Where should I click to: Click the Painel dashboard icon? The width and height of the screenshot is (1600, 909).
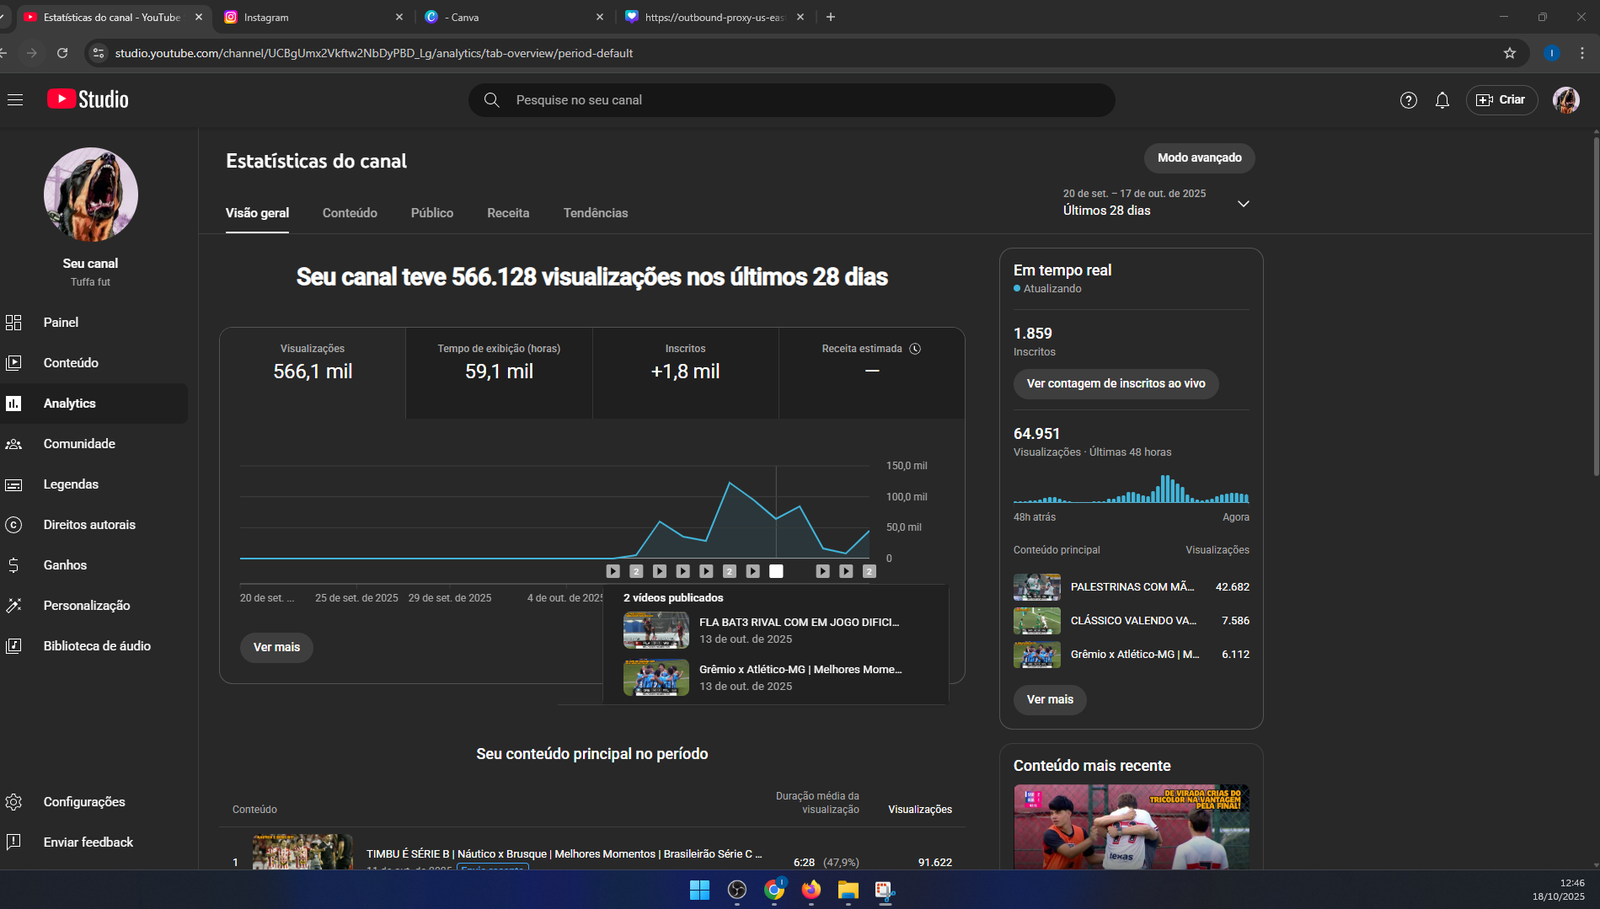tap(14, 323)
